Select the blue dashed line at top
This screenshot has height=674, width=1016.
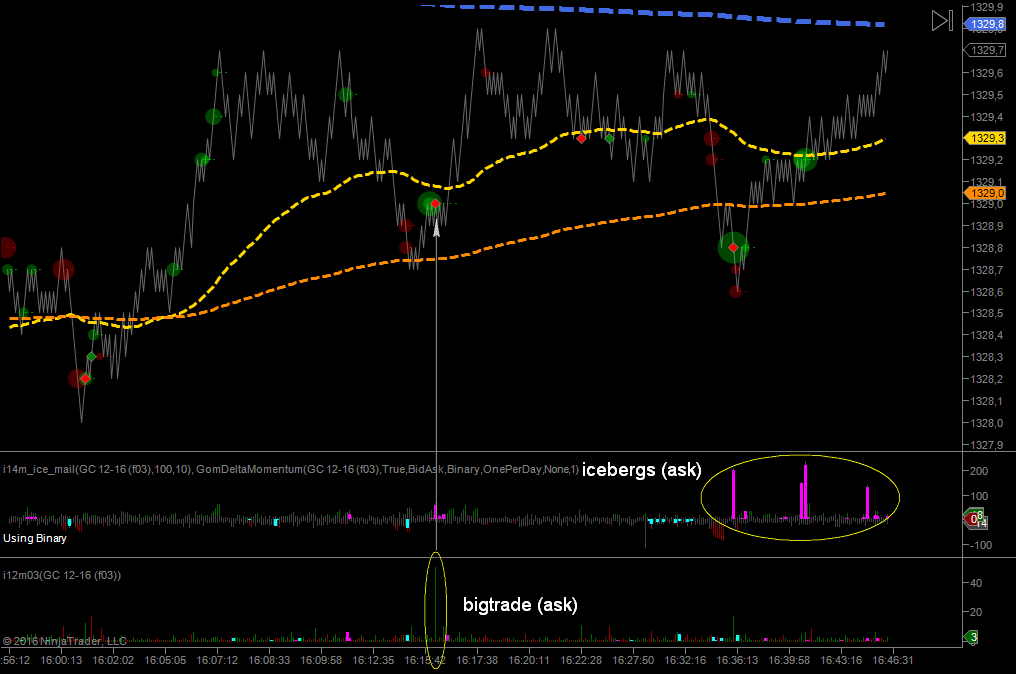point(700,14)
